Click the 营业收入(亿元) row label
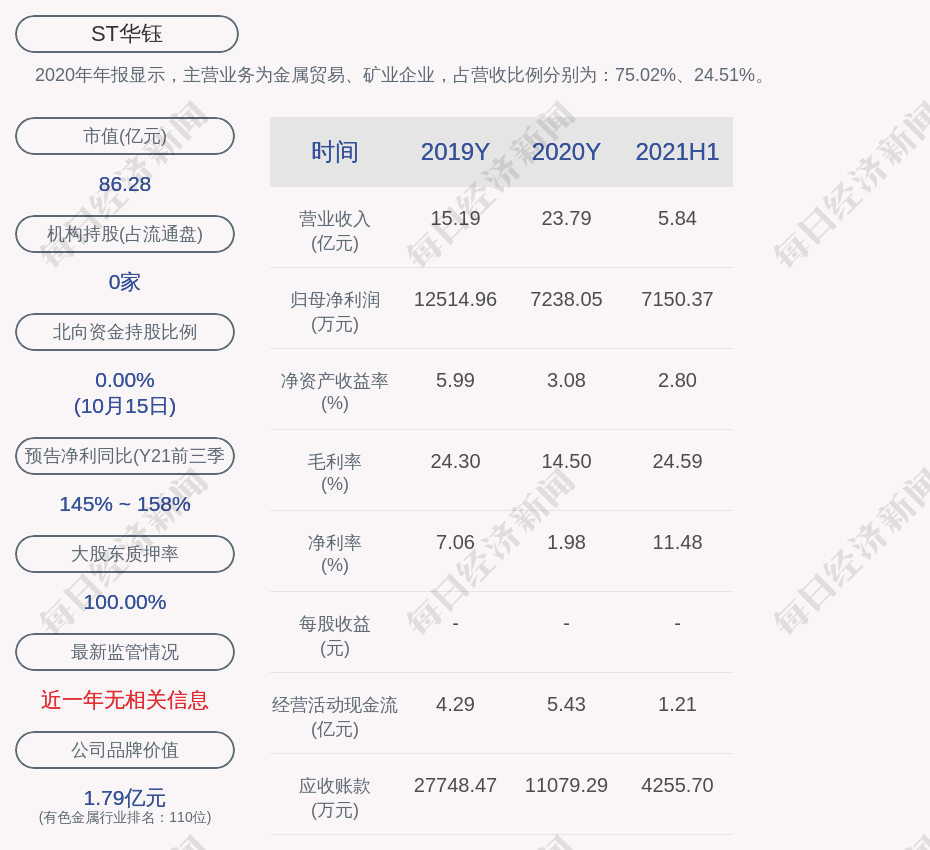 pyautogui.click(x=335, y=231)
